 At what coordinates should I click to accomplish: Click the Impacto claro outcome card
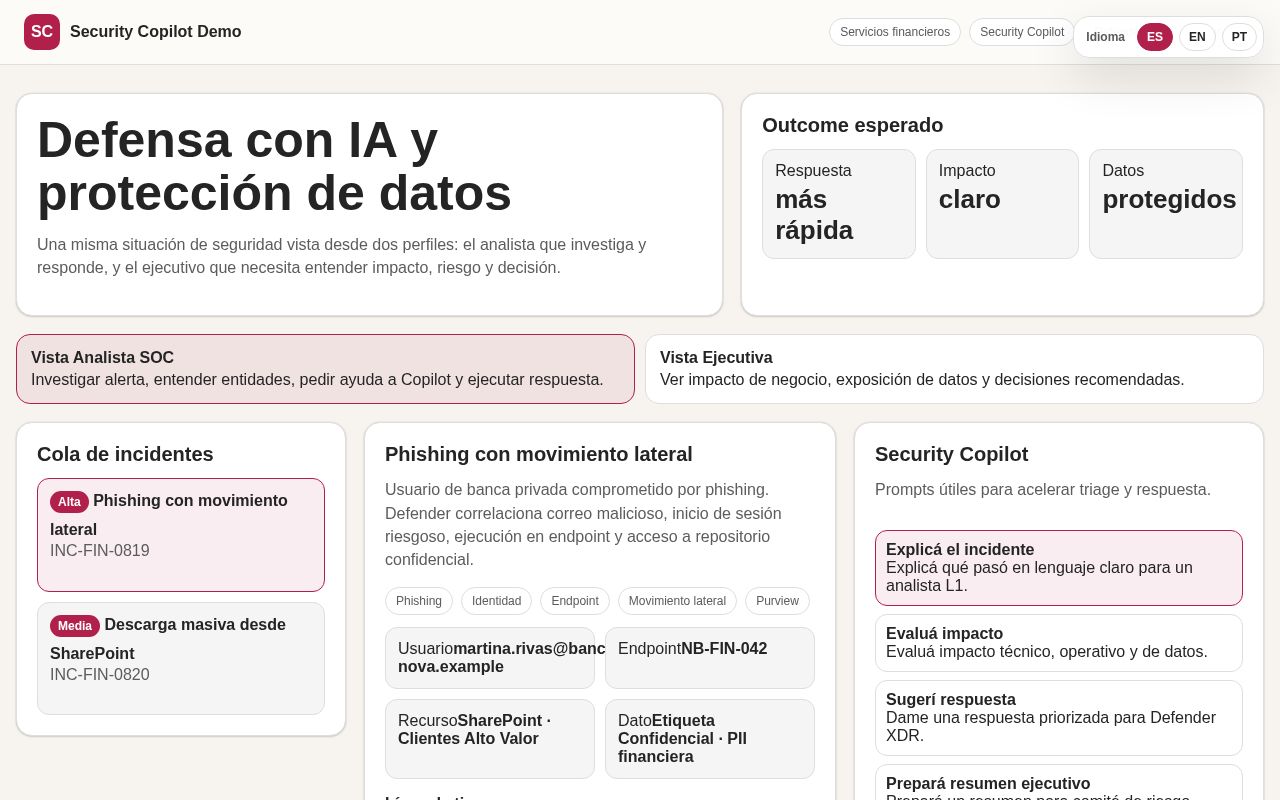coord(1002,204)
